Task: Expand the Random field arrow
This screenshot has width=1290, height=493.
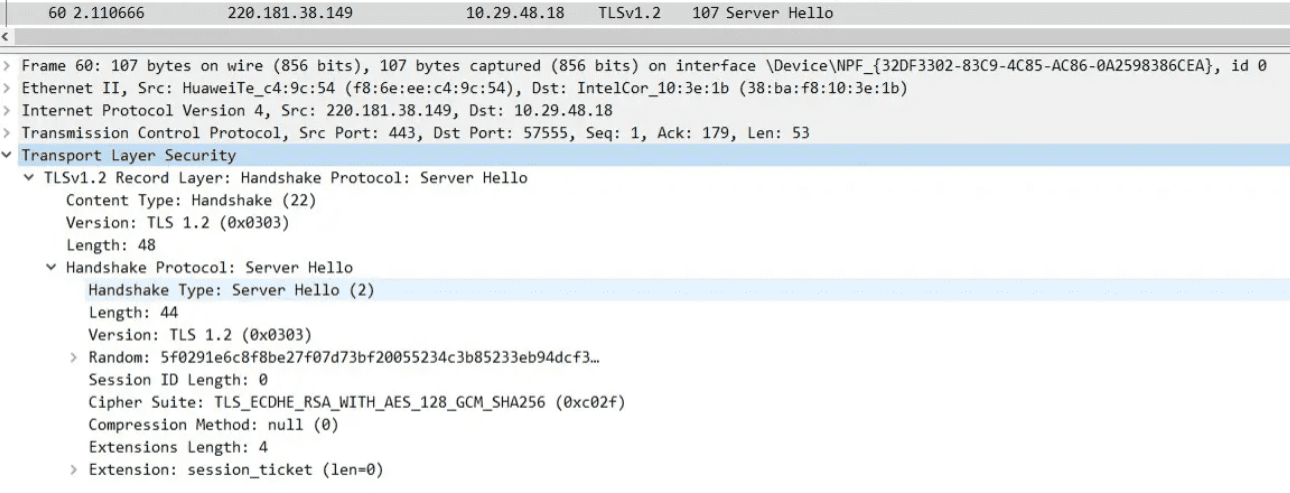Action: [73, 358]
